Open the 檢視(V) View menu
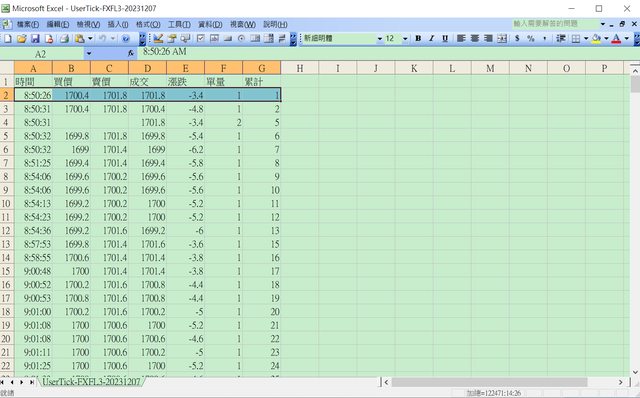Image resolution: width=640 pixels, height=398 pixels. coord(88,24)
